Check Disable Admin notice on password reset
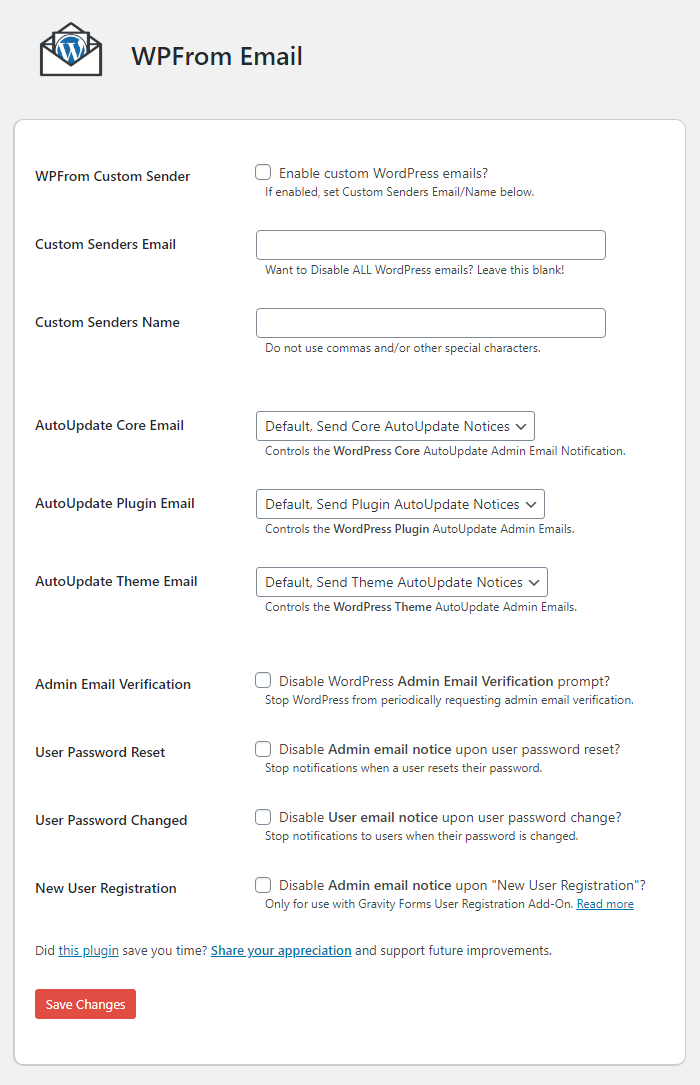This screenshot has height=1085, width=700. click(263, 748)
